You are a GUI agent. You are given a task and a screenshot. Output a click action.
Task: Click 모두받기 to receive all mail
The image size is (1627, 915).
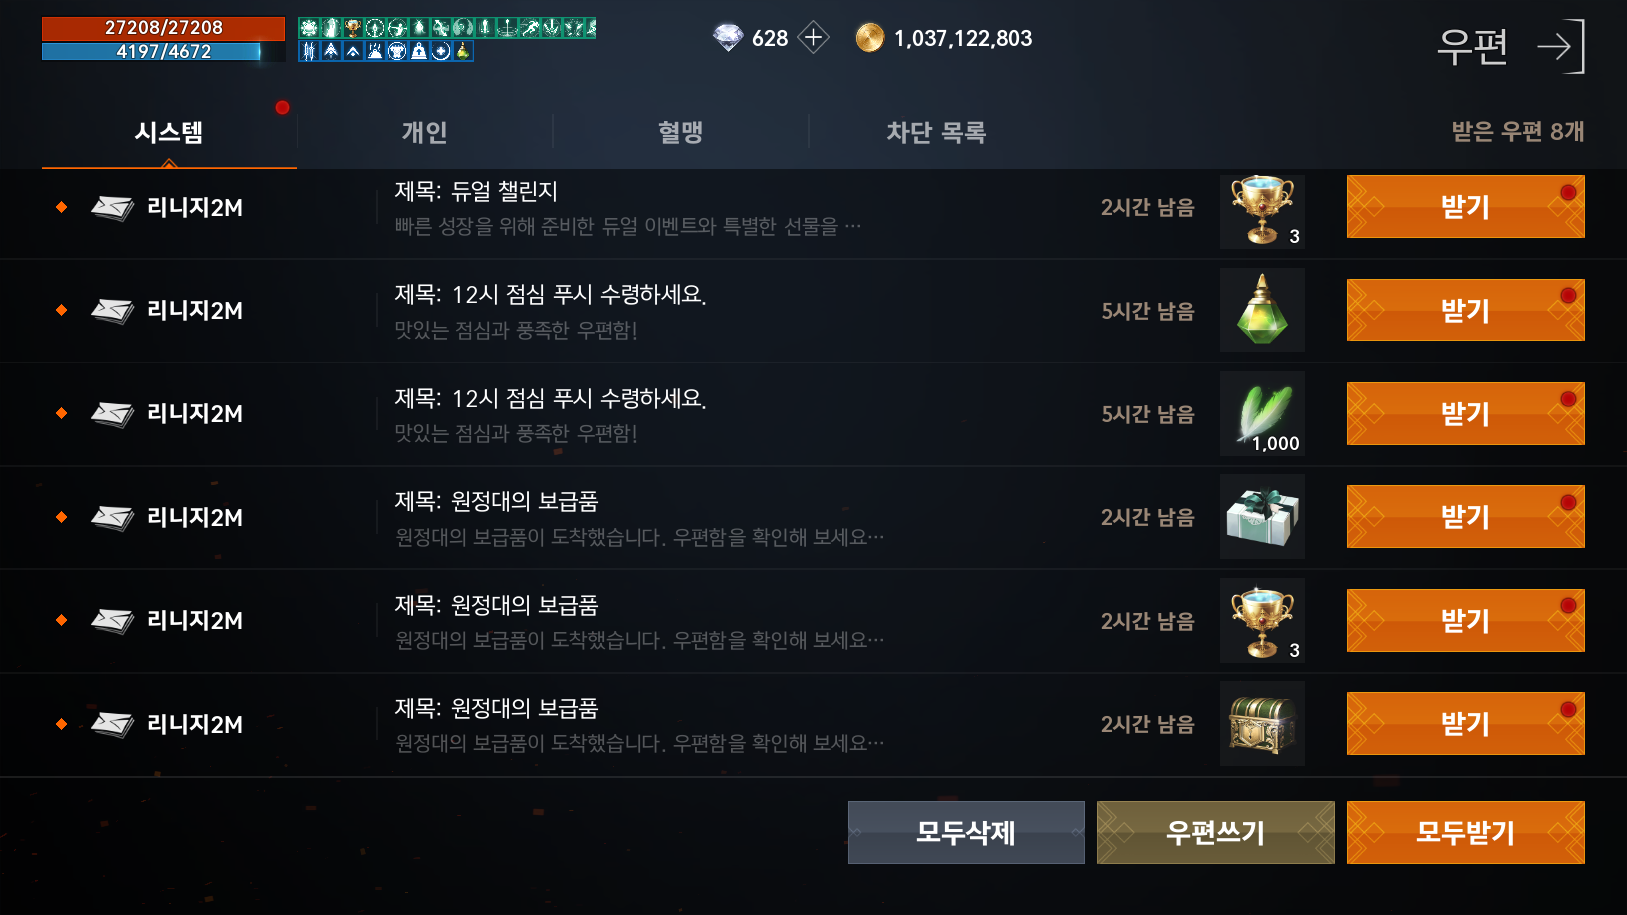coord(1465,832)
